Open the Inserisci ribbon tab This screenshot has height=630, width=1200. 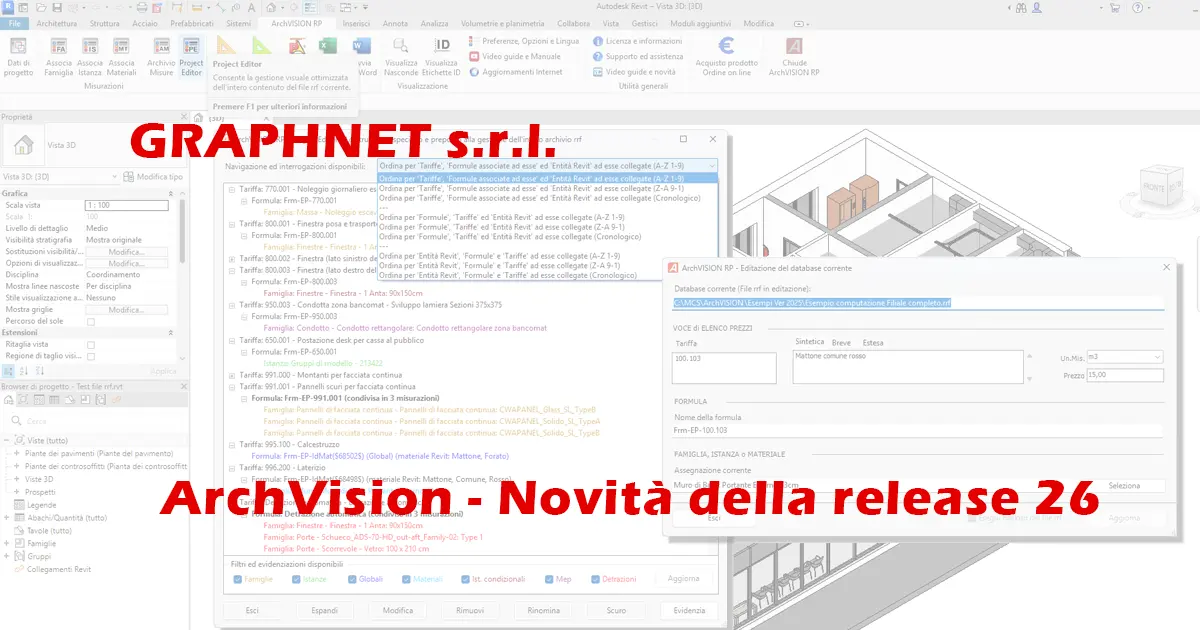point(356,23)
